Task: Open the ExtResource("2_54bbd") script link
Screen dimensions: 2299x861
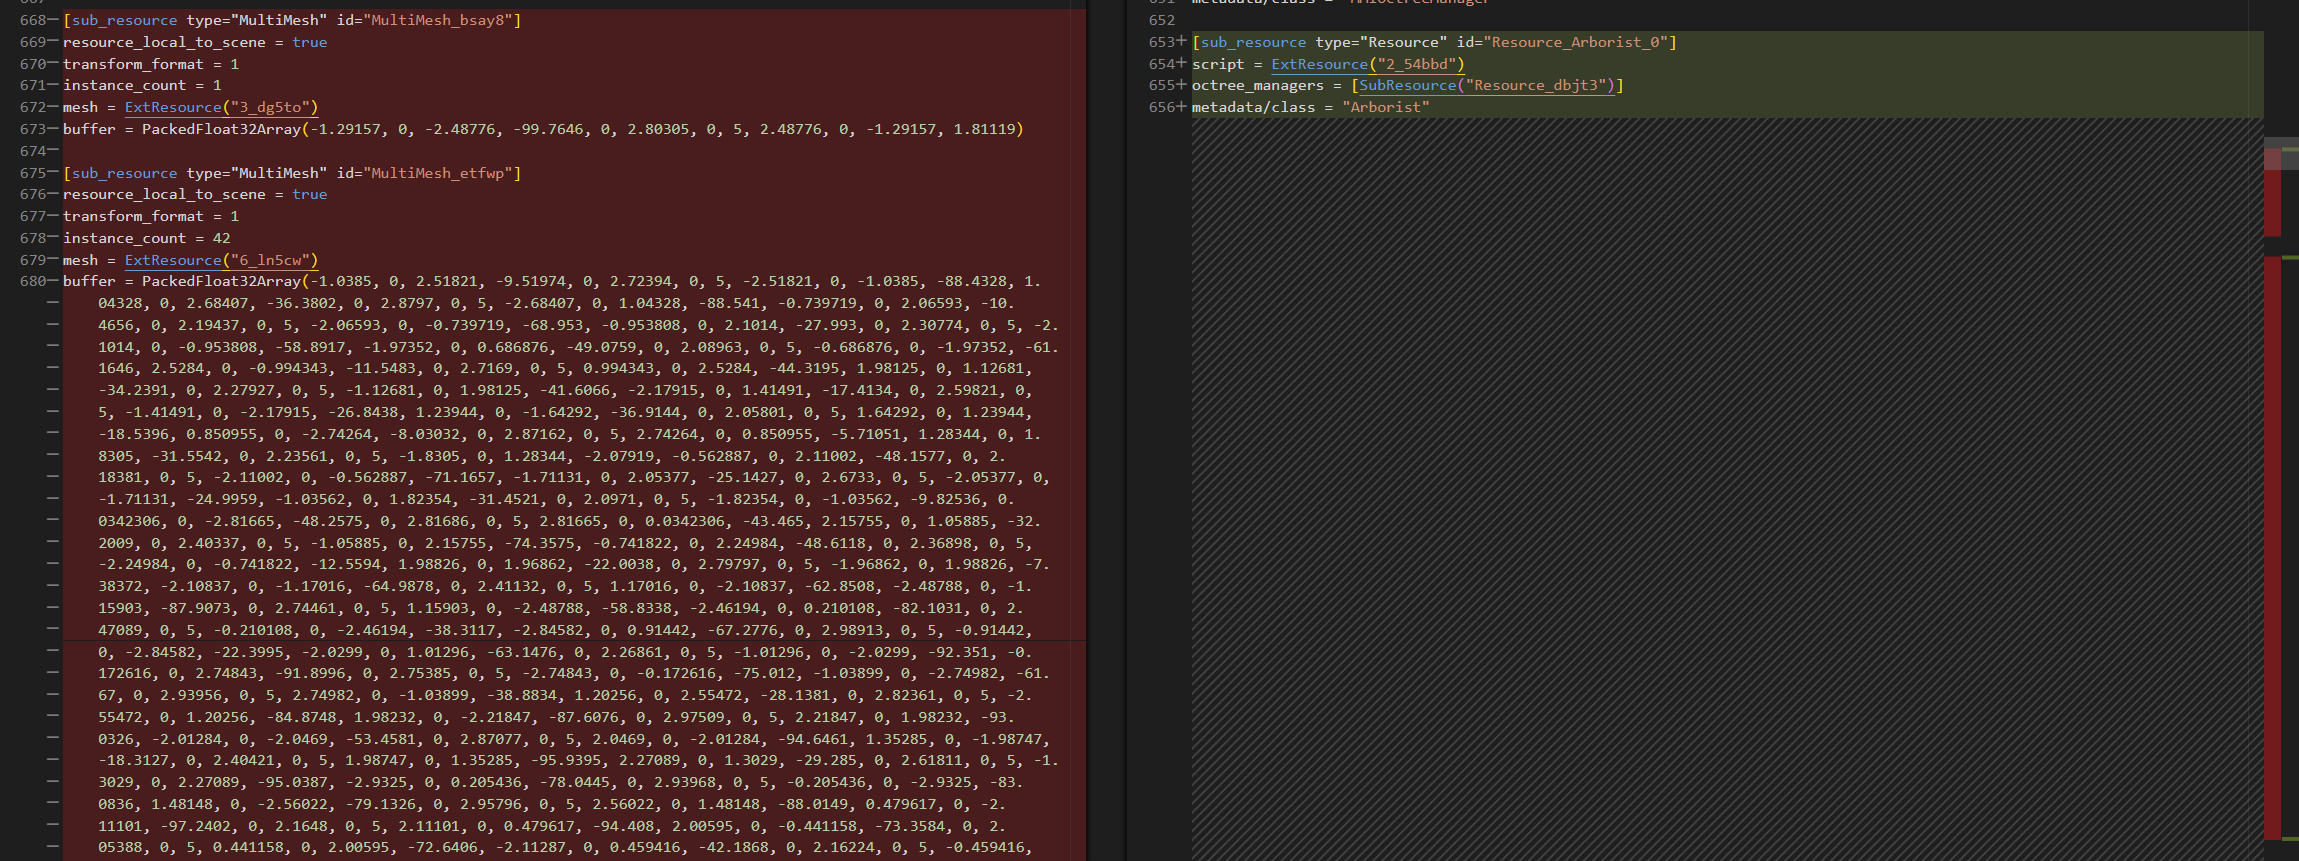Action: point(1368,64)
